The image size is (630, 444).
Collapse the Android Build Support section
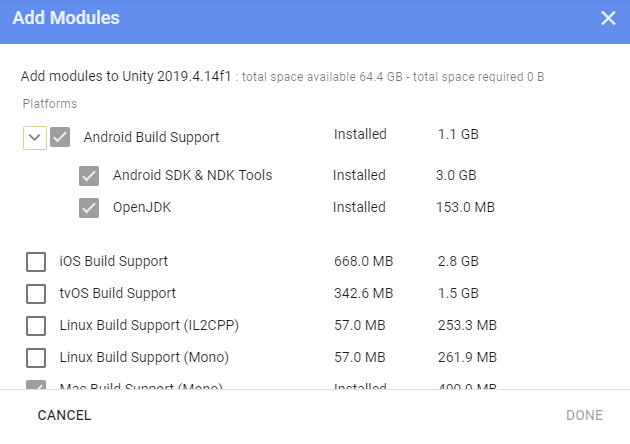[34, 137]
